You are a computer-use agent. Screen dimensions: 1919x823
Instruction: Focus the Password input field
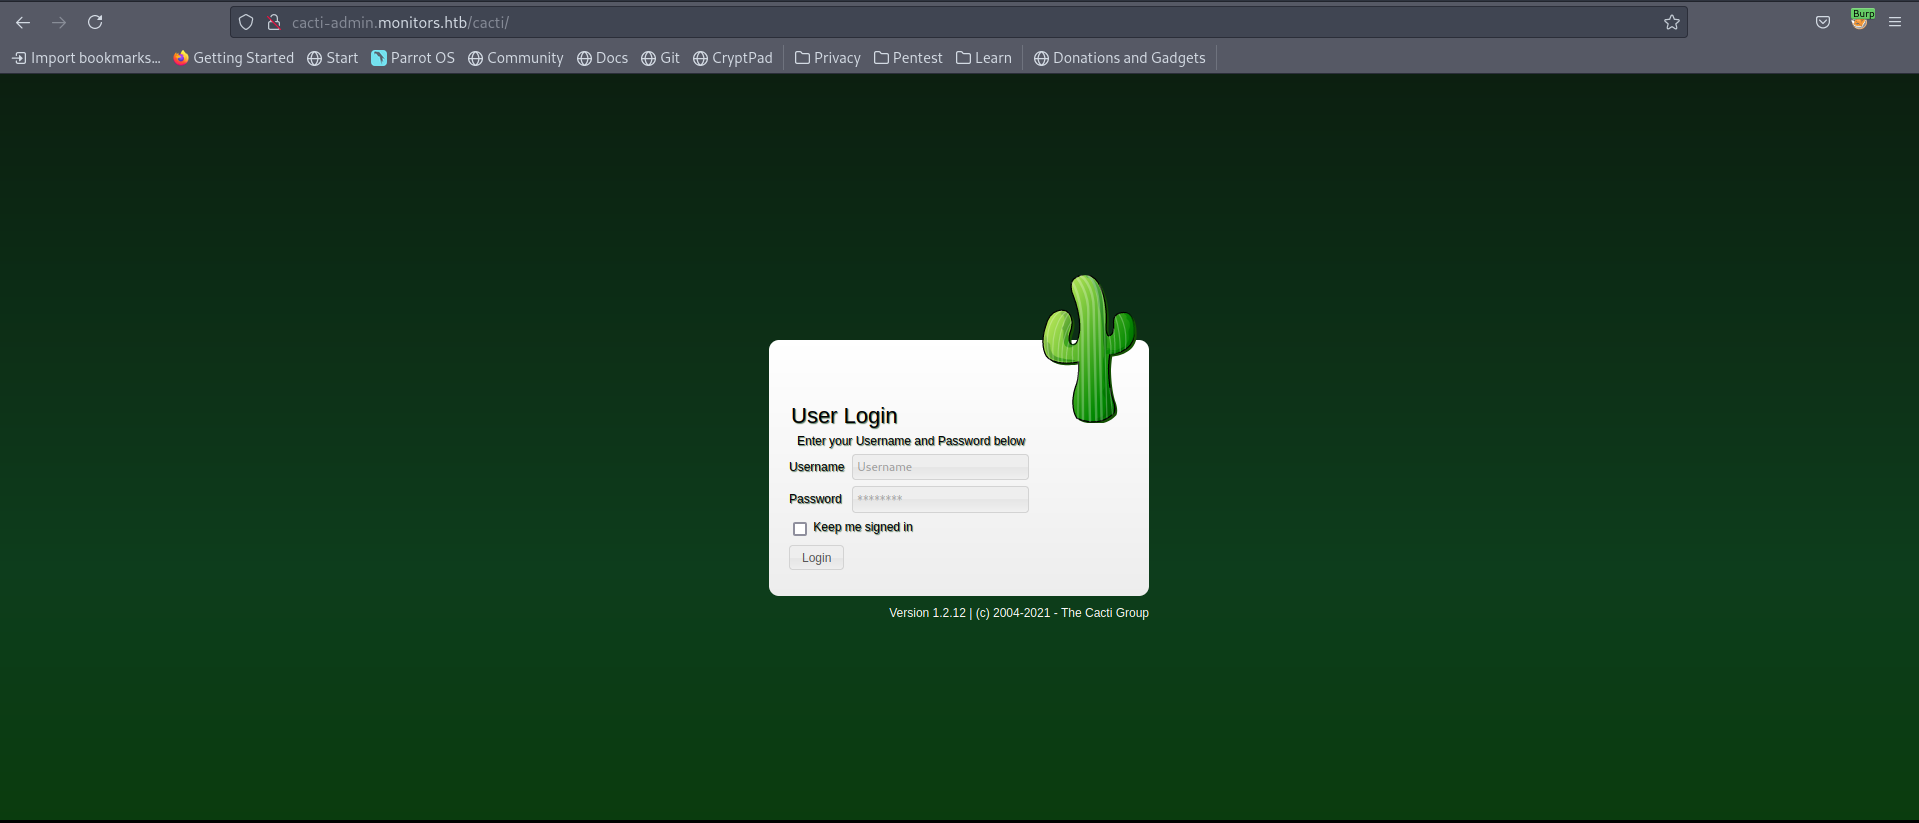tap(939, 499)
